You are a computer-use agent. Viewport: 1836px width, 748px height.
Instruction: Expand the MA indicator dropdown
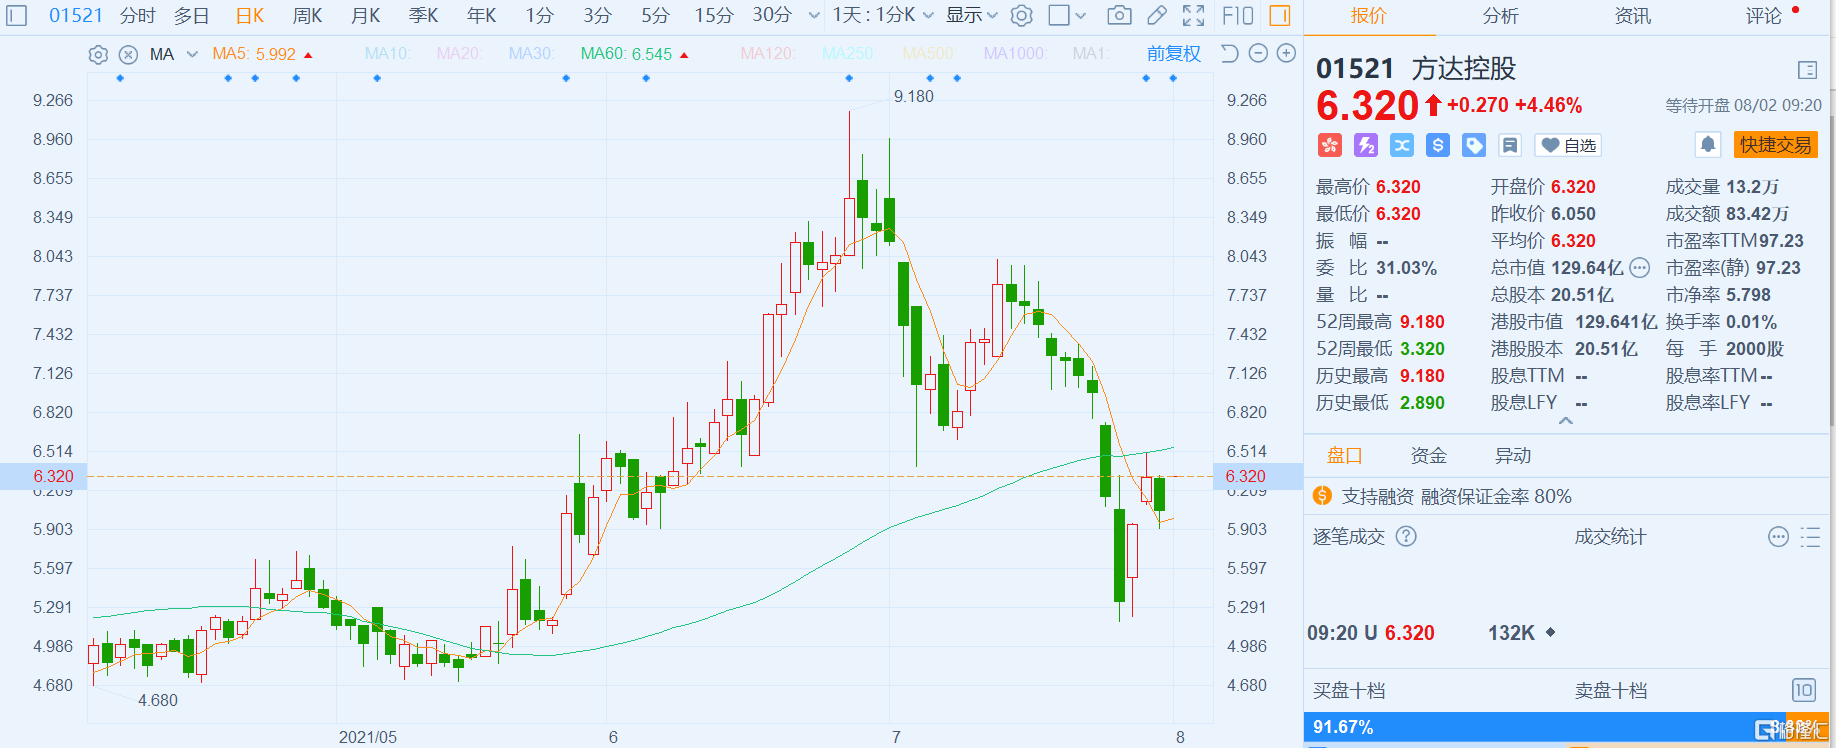[x=192, y=55]
